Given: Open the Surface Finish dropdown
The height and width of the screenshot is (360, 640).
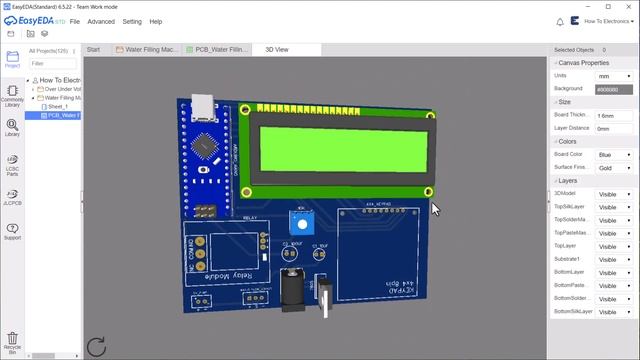Looking at the screenshot, I should click(614, 168).
